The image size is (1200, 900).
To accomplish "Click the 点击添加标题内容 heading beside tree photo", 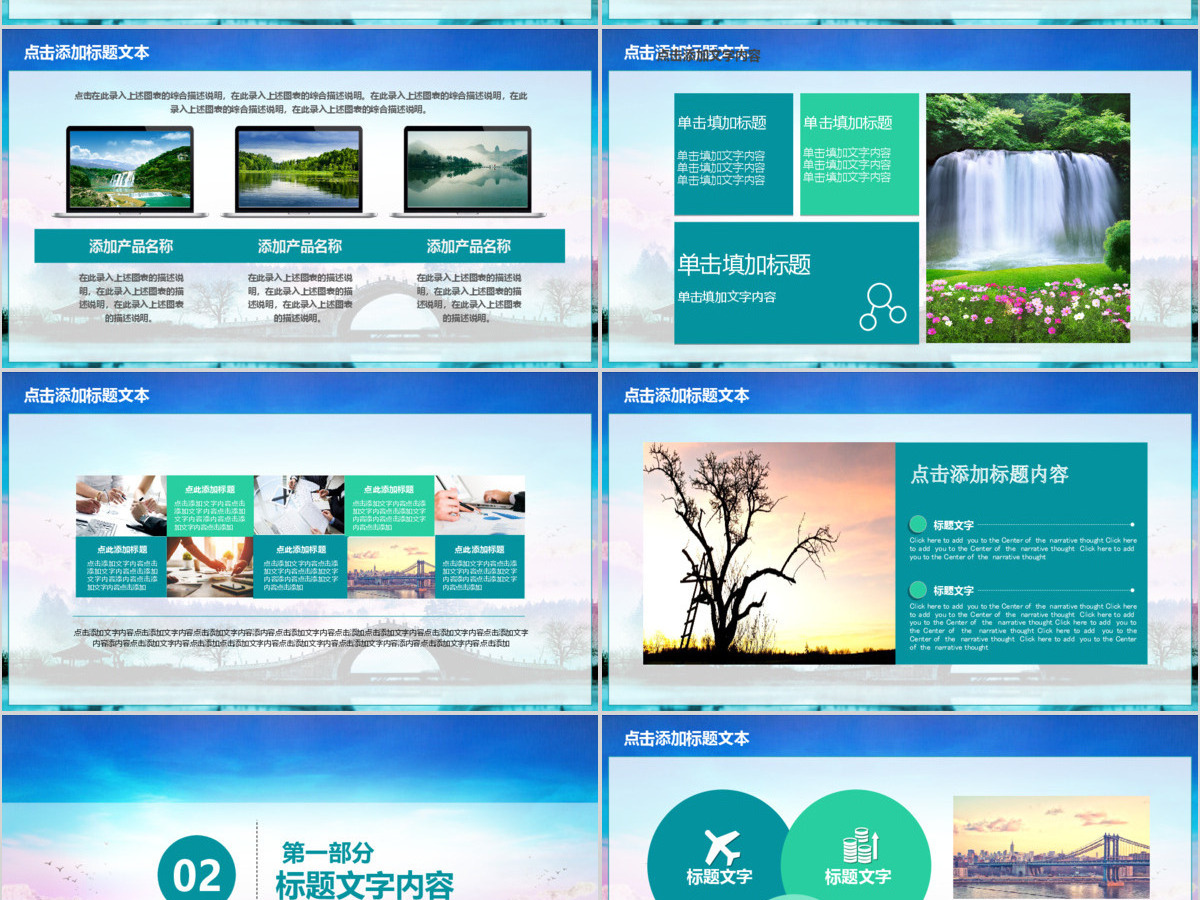I will (989, 474).
